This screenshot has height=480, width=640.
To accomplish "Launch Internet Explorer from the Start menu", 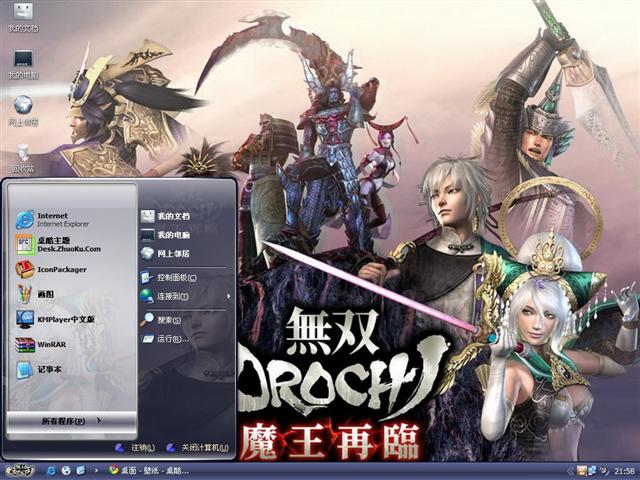I will point(53,220).
